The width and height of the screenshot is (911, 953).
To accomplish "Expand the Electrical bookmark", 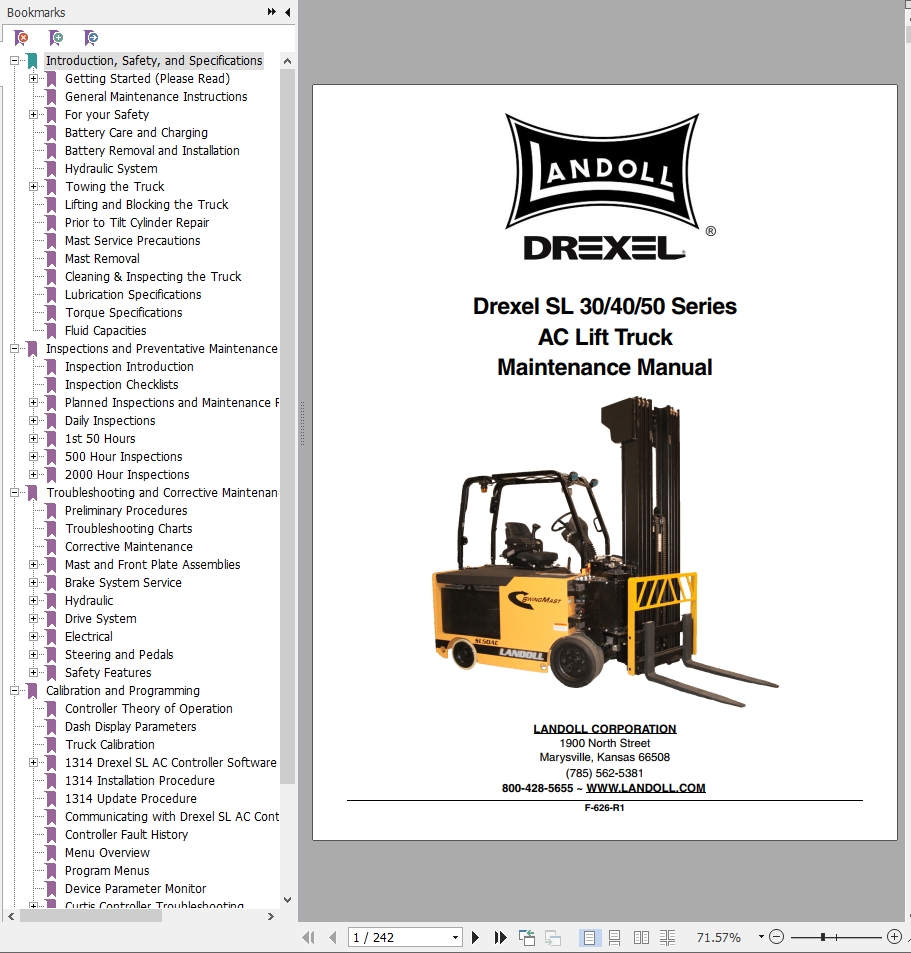I will tap(33, 636).
